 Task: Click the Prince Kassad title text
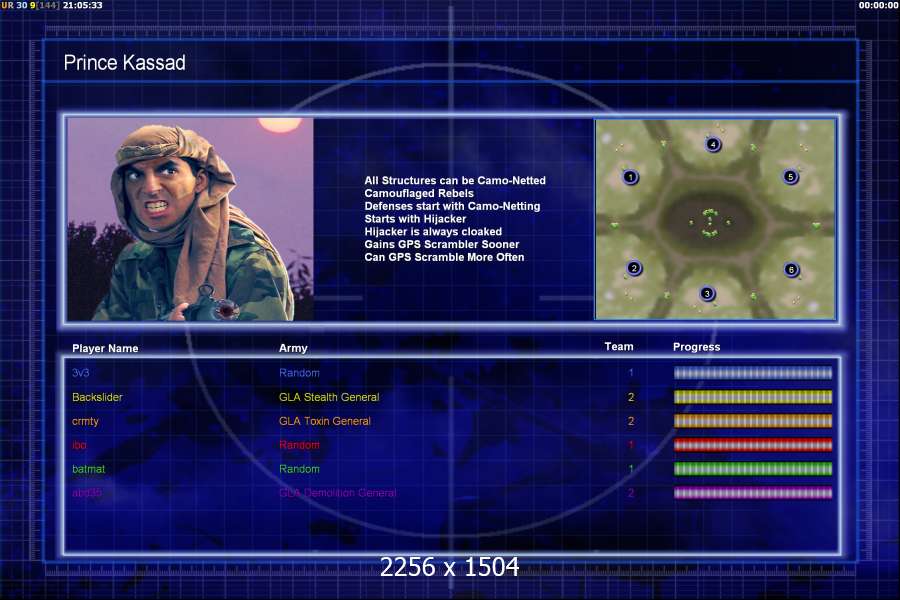pos(125,63)
